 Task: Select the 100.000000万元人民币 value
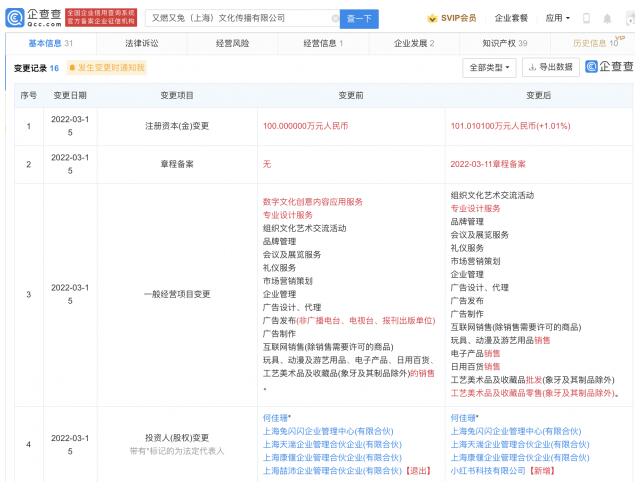click(306, 126)
